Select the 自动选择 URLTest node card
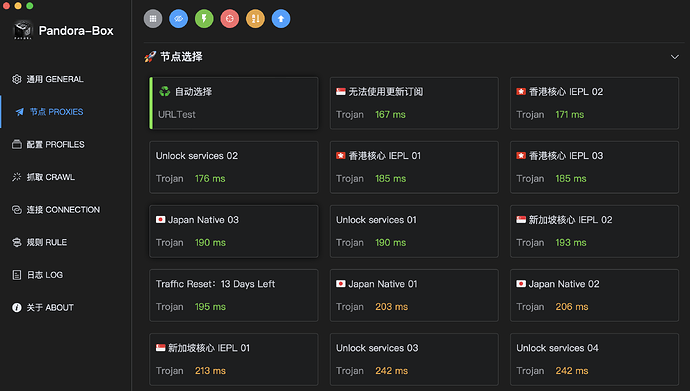 click(x=234, y=103)
